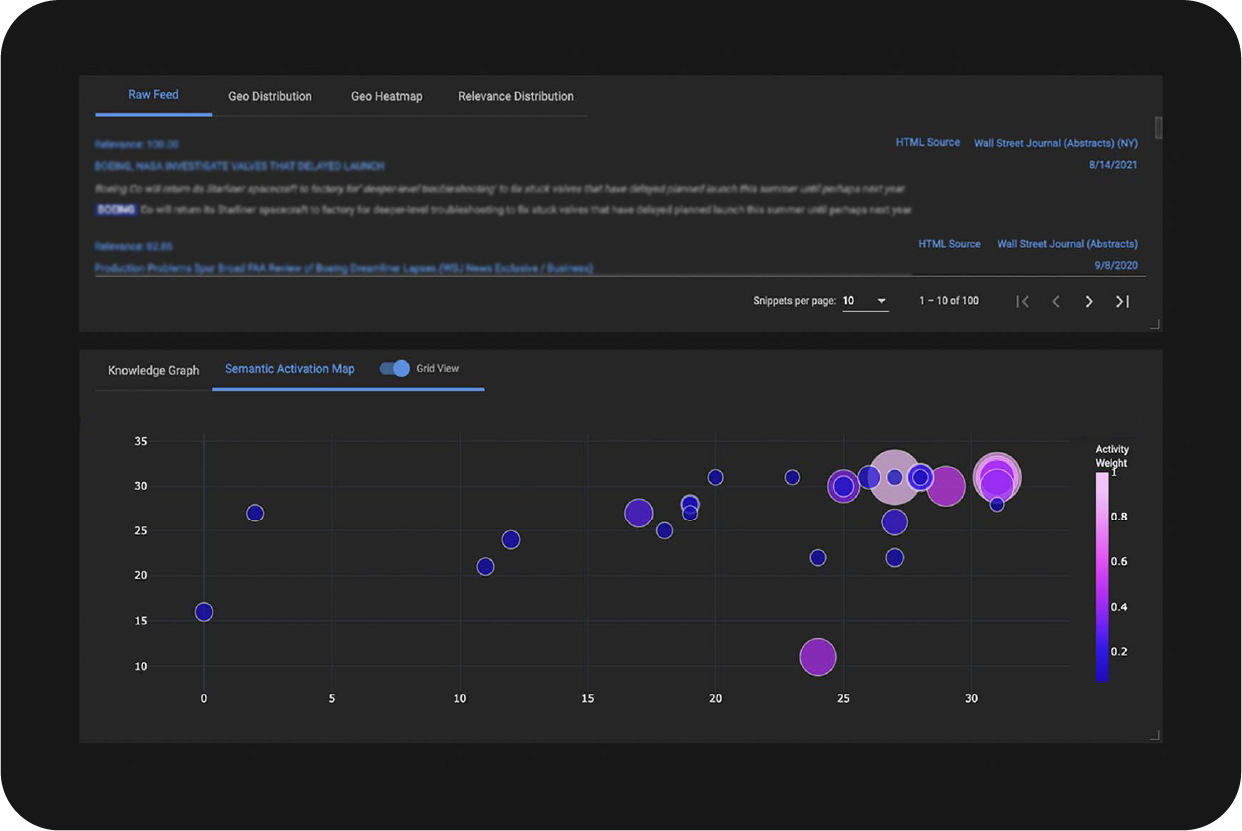
Task: Click the resize handle of the map panel
Action: (x=1156, y=735)
